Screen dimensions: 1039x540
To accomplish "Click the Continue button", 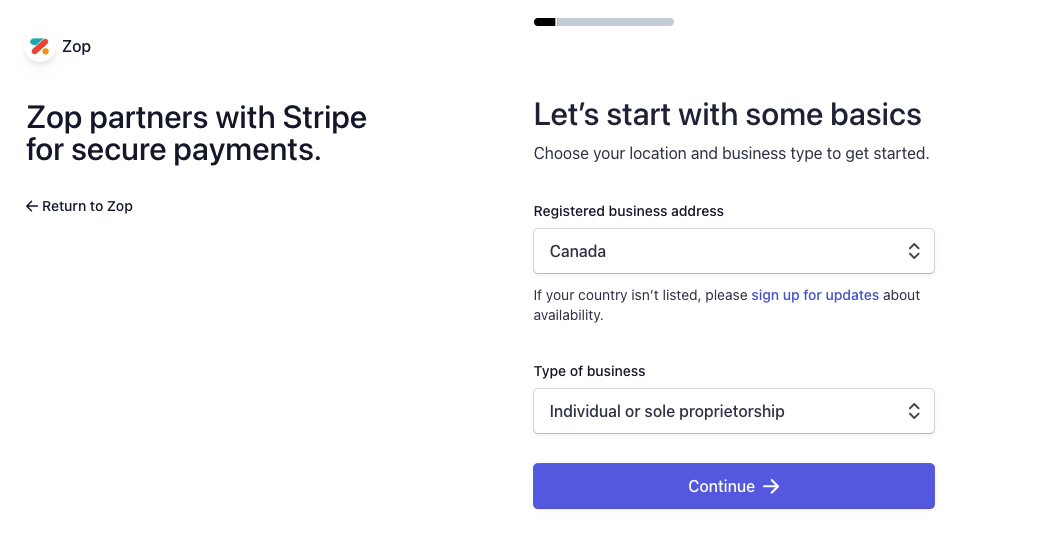I will (x=734, y=486).
